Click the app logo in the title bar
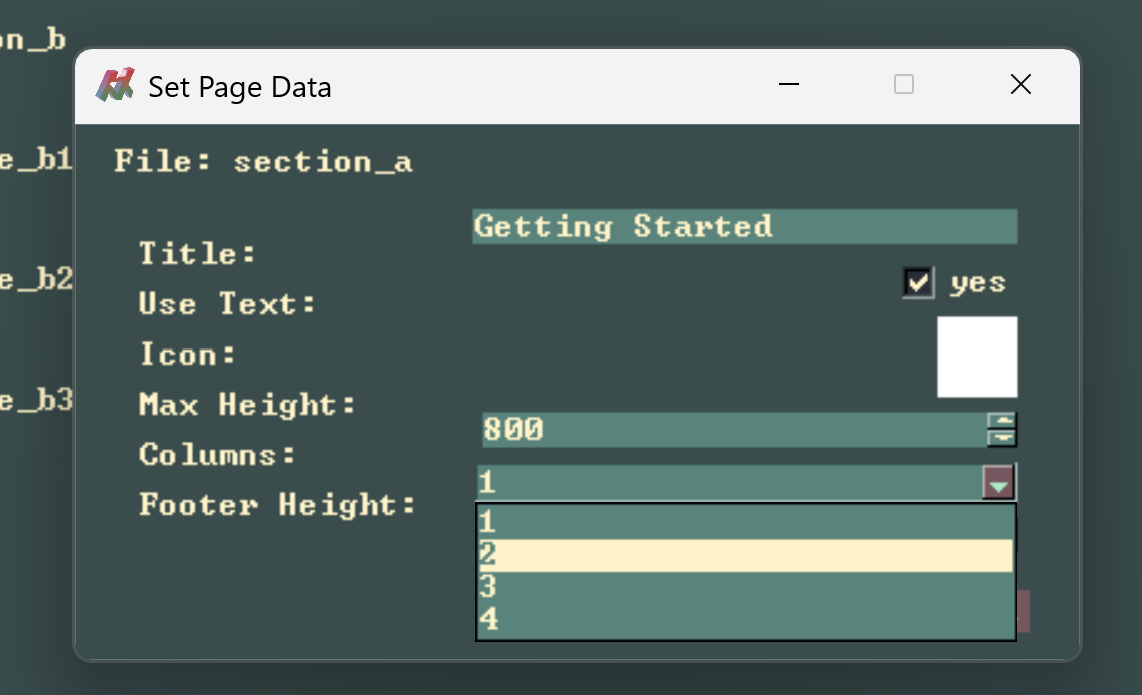 115,86
